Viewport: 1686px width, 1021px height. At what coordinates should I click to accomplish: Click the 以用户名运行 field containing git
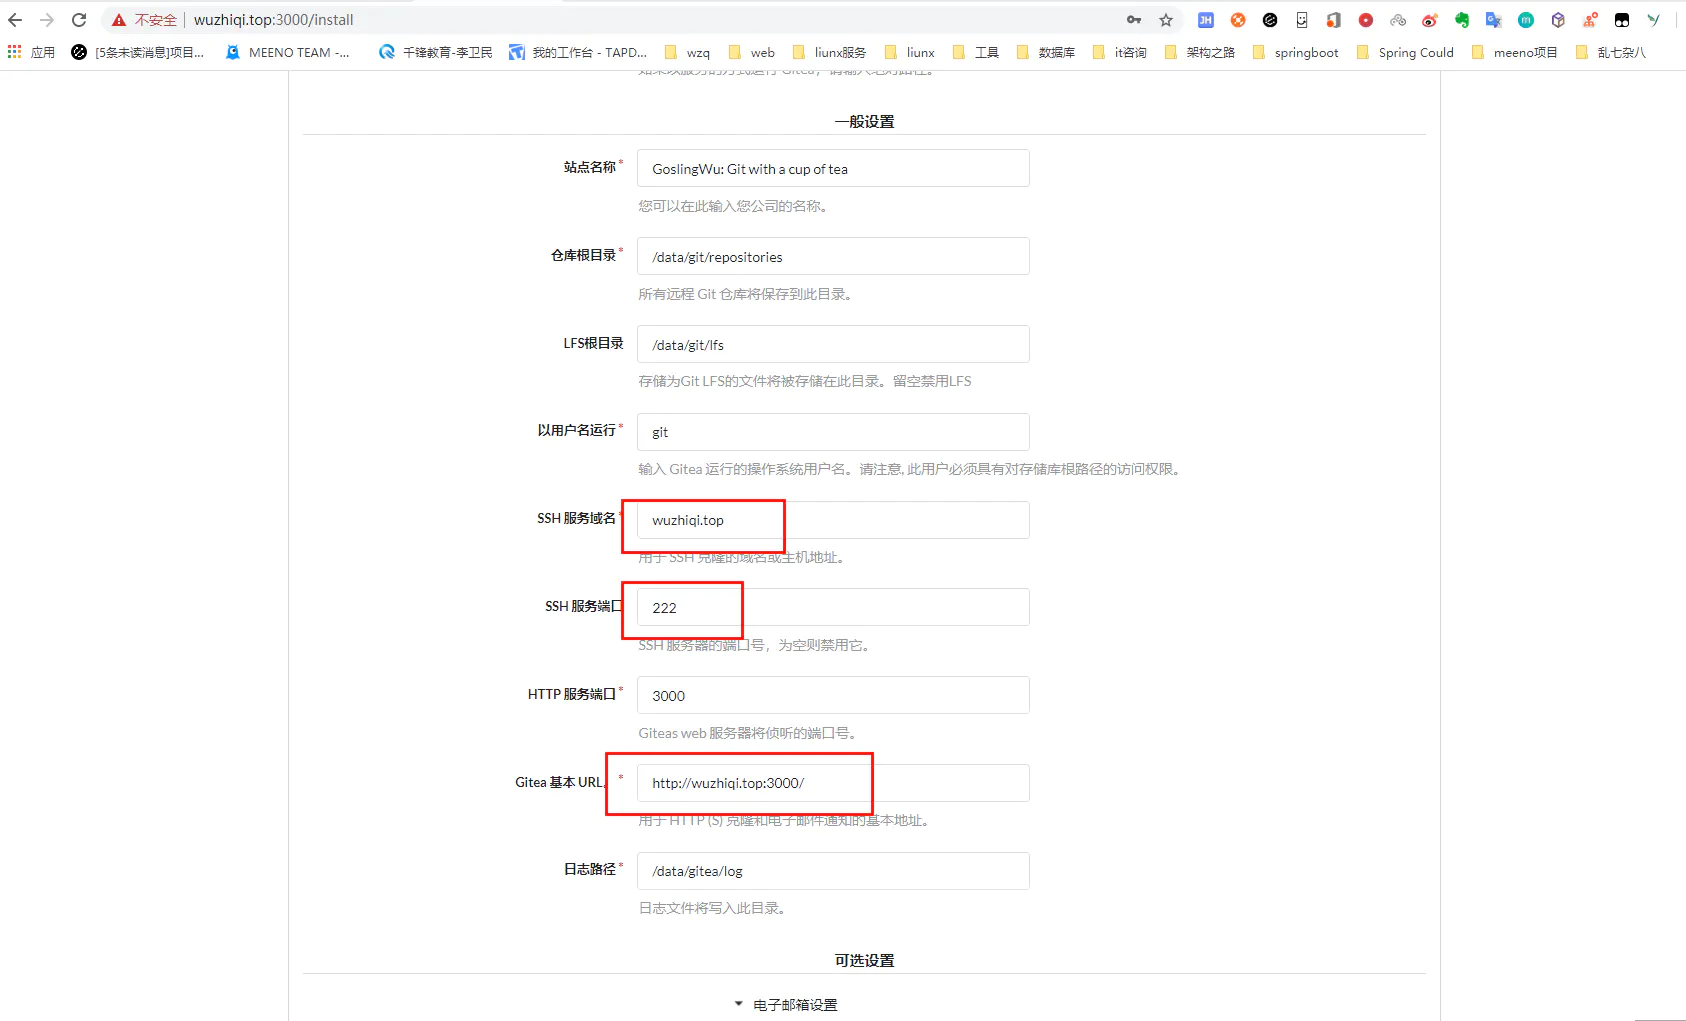click(x=833, y=432)
